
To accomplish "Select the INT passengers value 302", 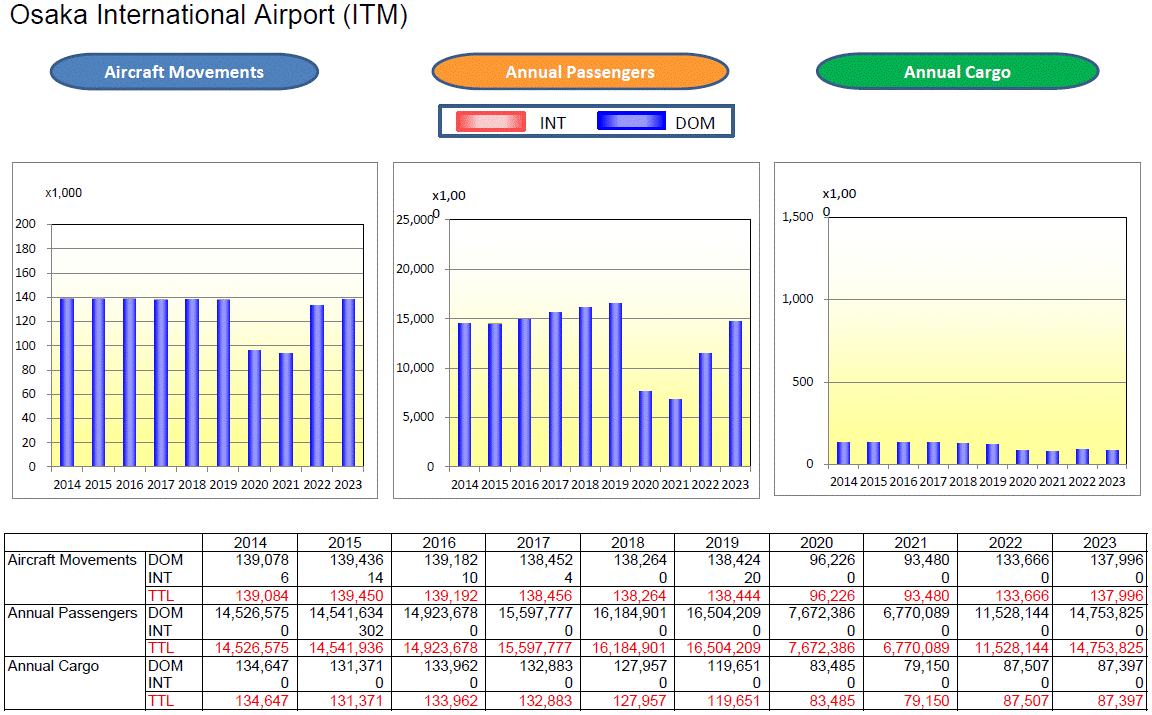I will click(x=371, y=630).
